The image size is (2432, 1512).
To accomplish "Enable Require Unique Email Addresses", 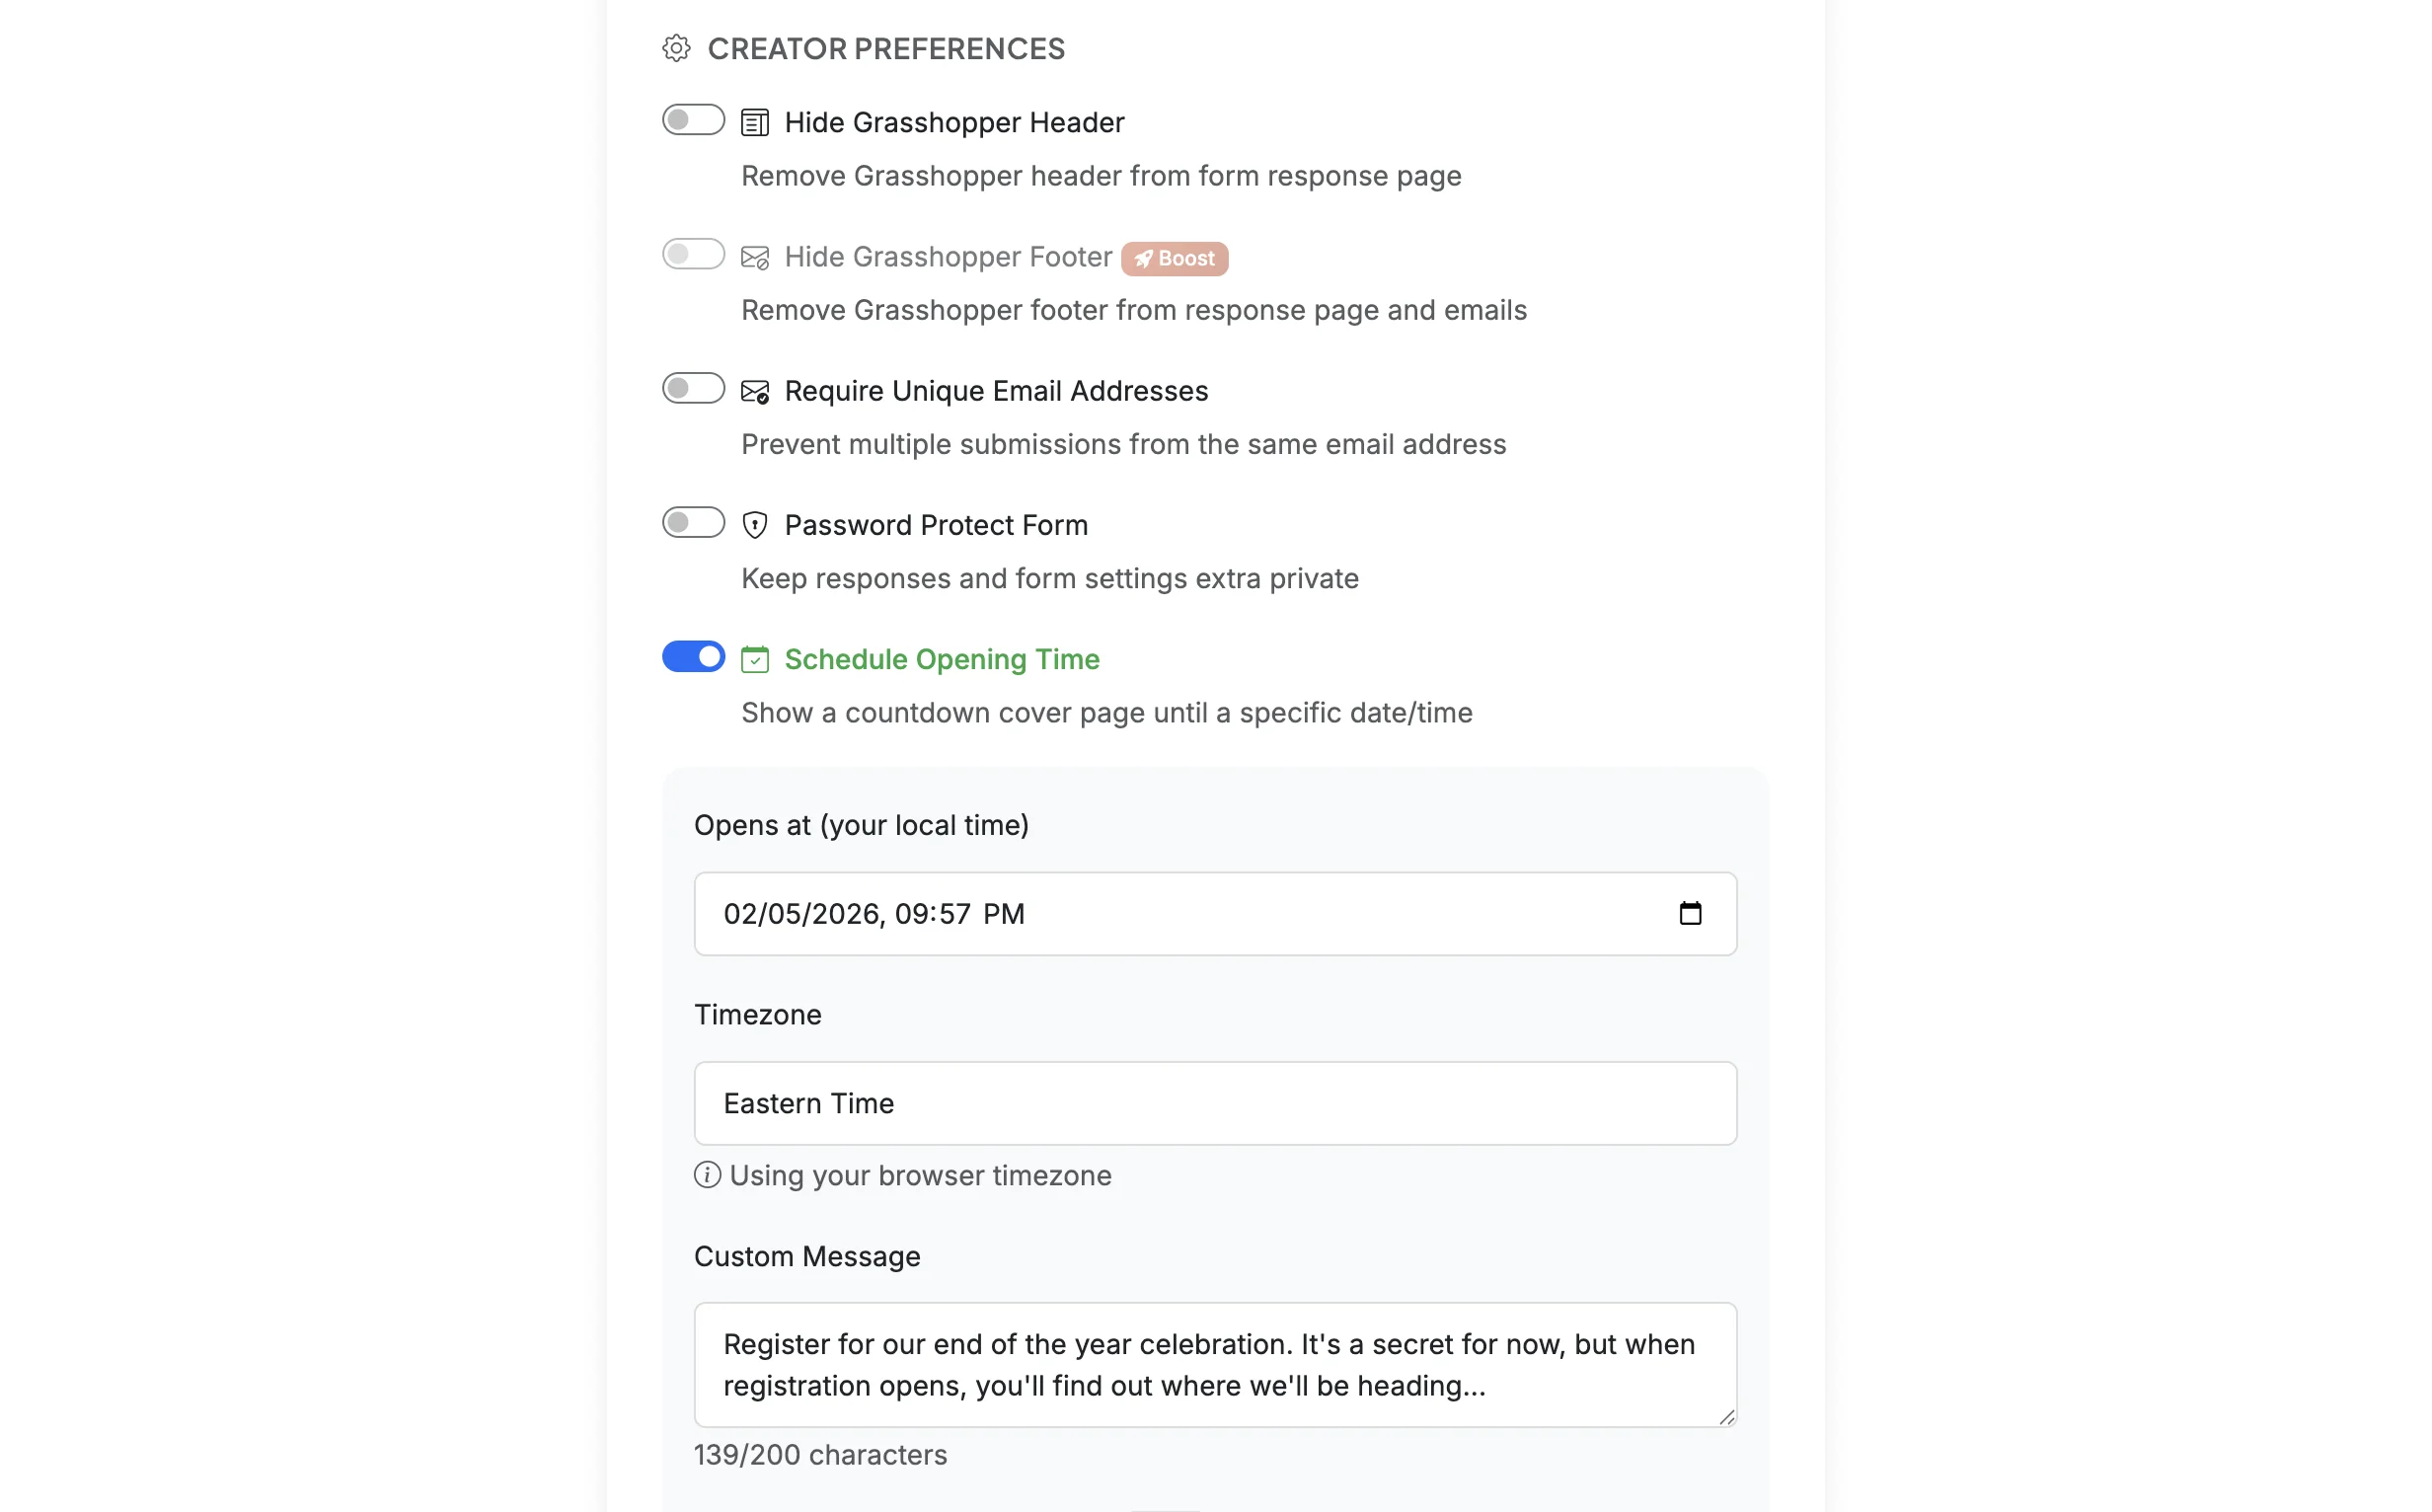I will tap(693, 388).
